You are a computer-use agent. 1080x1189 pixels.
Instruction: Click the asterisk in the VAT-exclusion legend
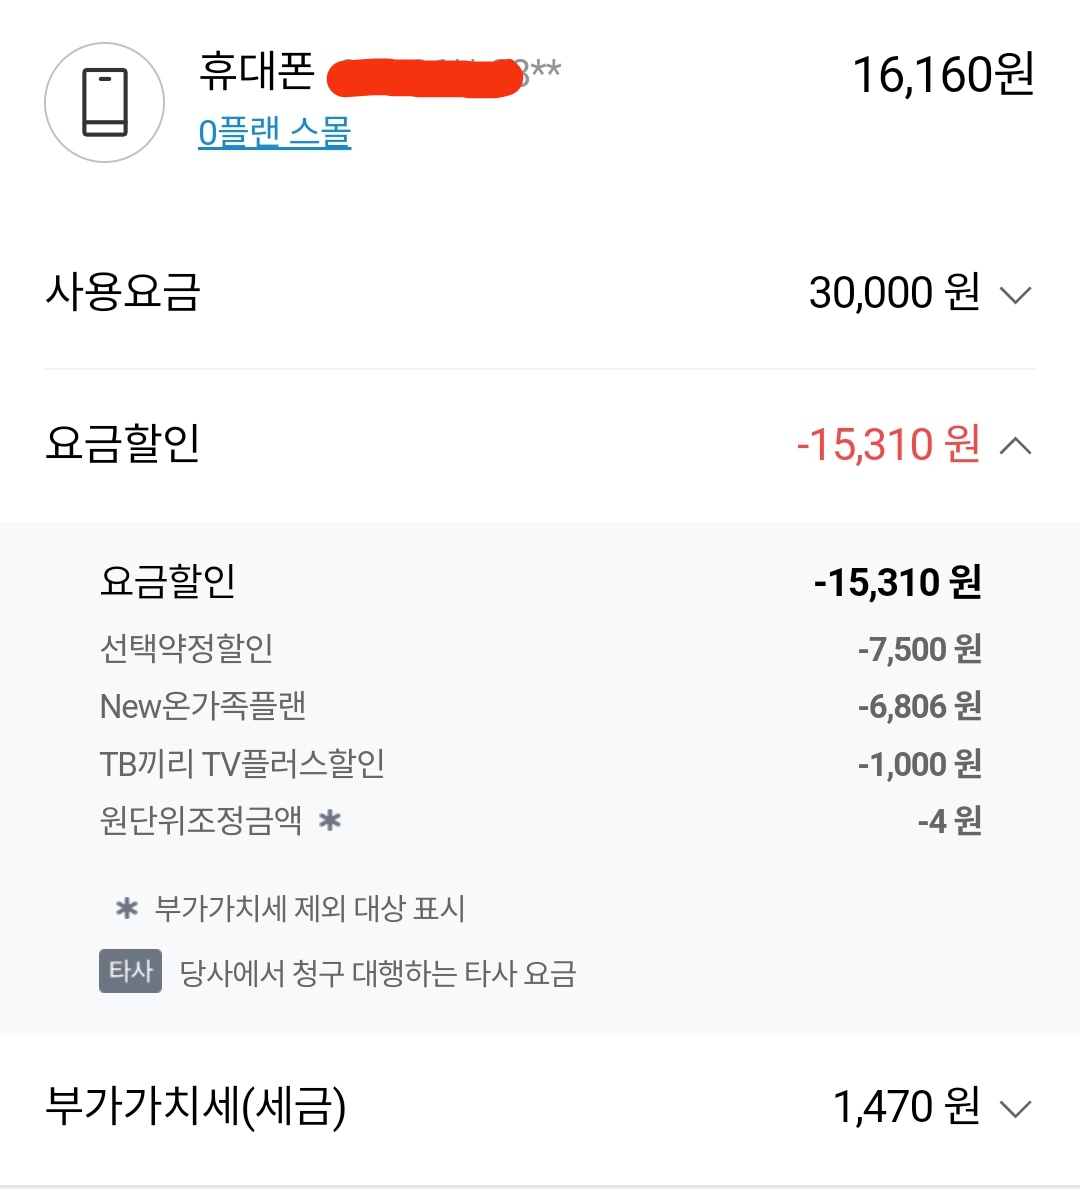(127, 909)
